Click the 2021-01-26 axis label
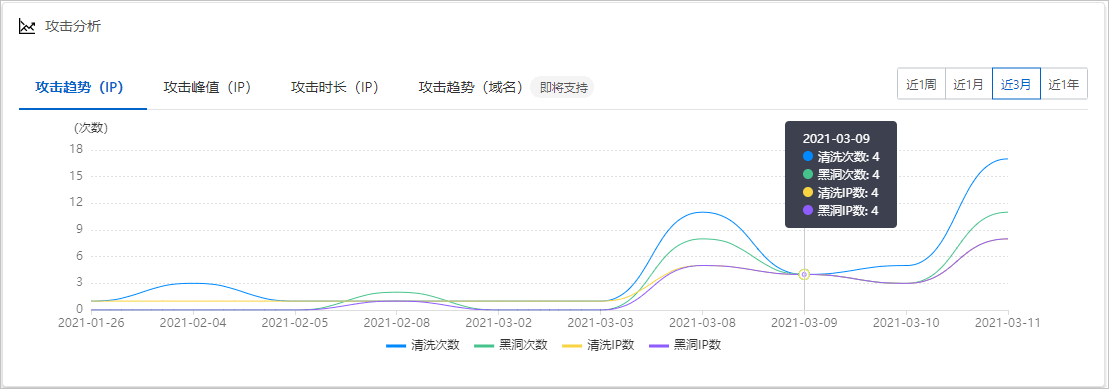Image resolution: width=1109 pixels, height=389 pixels. coord(91,322)
